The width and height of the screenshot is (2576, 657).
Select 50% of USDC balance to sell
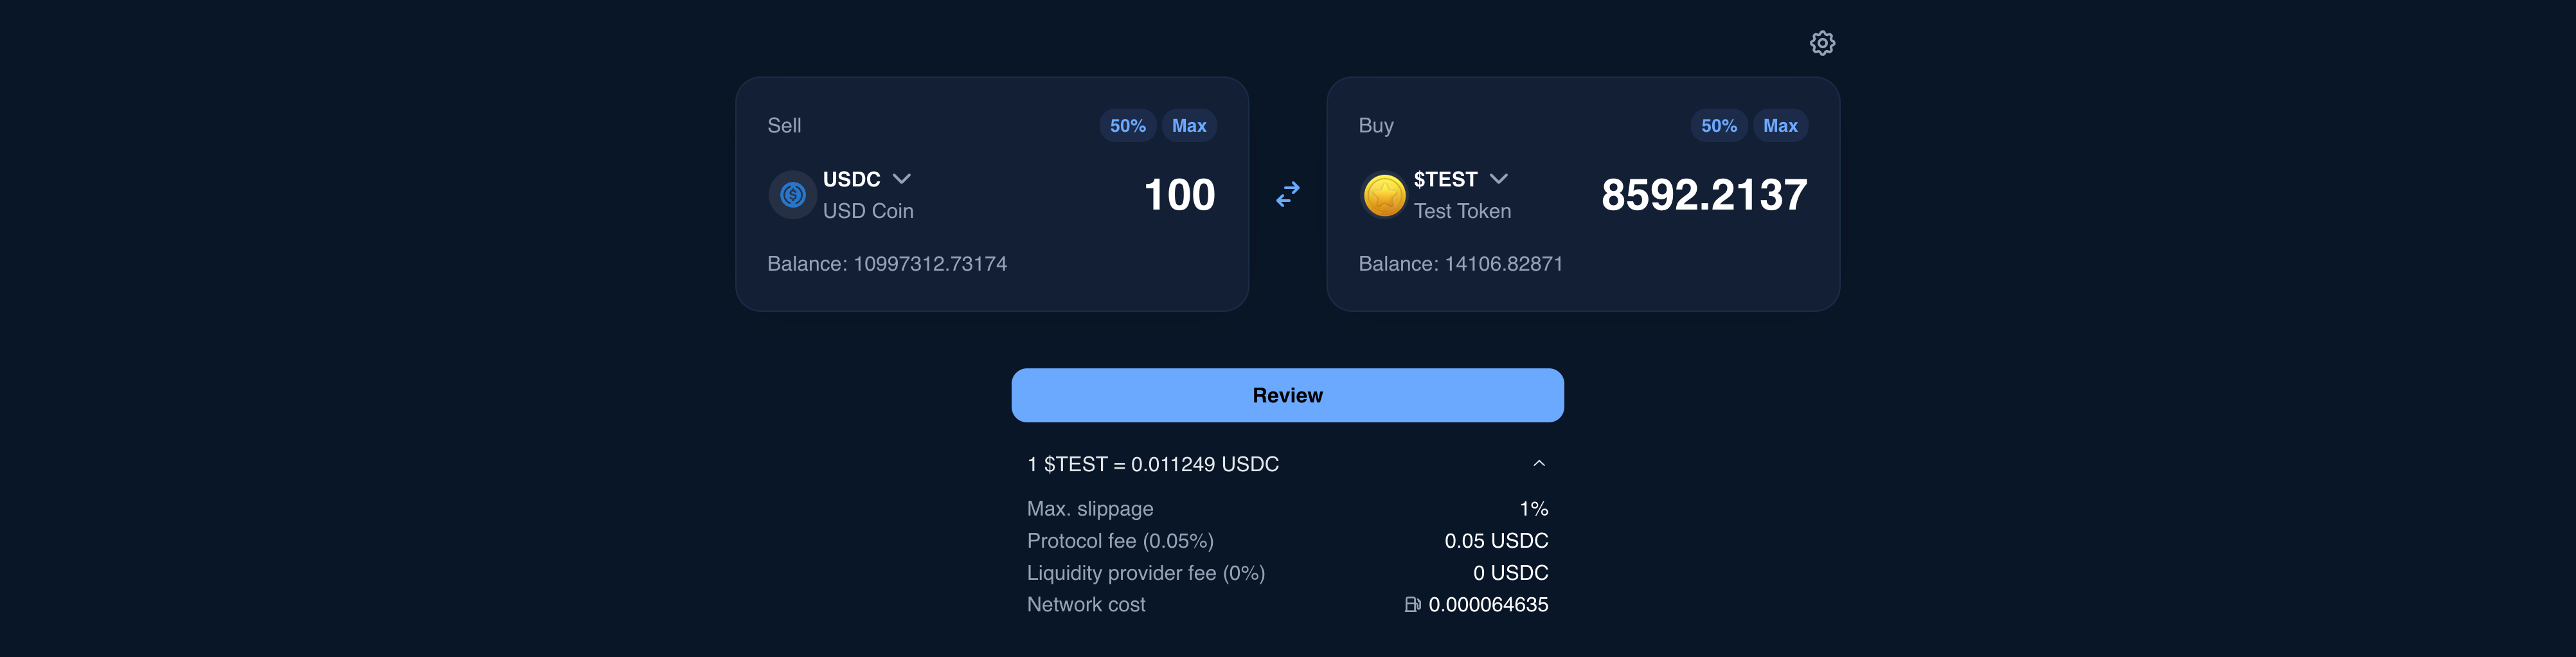[1127, 125]
